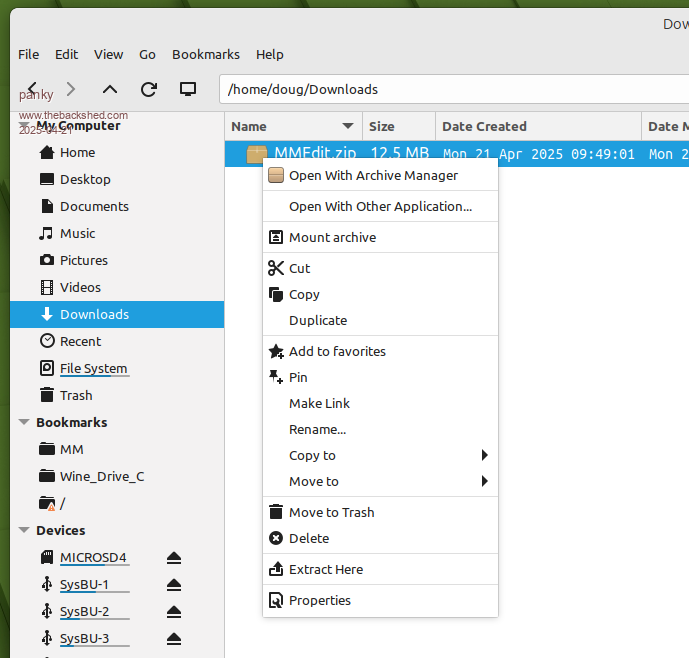Go forward using toolbar arrow
This screenshot has width=689, height=658.
click(71, 89)
